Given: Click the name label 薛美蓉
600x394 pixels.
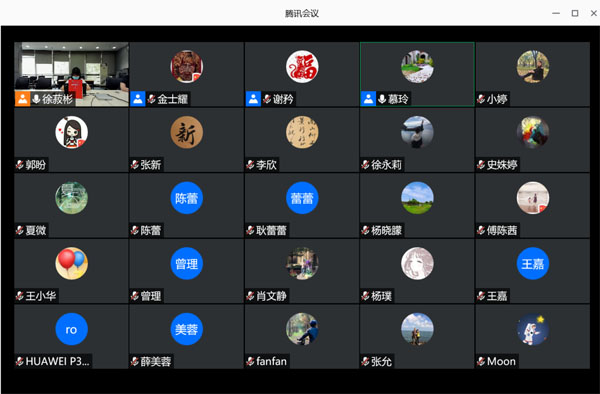Looking at the screenshot, I should pos(155,361).
